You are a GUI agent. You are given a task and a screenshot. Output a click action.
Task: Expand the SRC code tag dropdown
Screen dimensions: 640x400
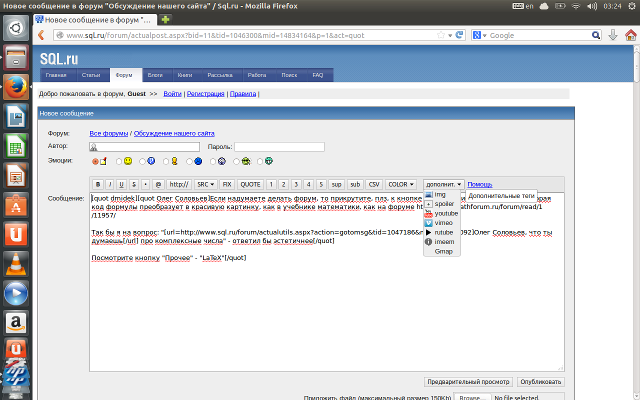click(205, 184)
